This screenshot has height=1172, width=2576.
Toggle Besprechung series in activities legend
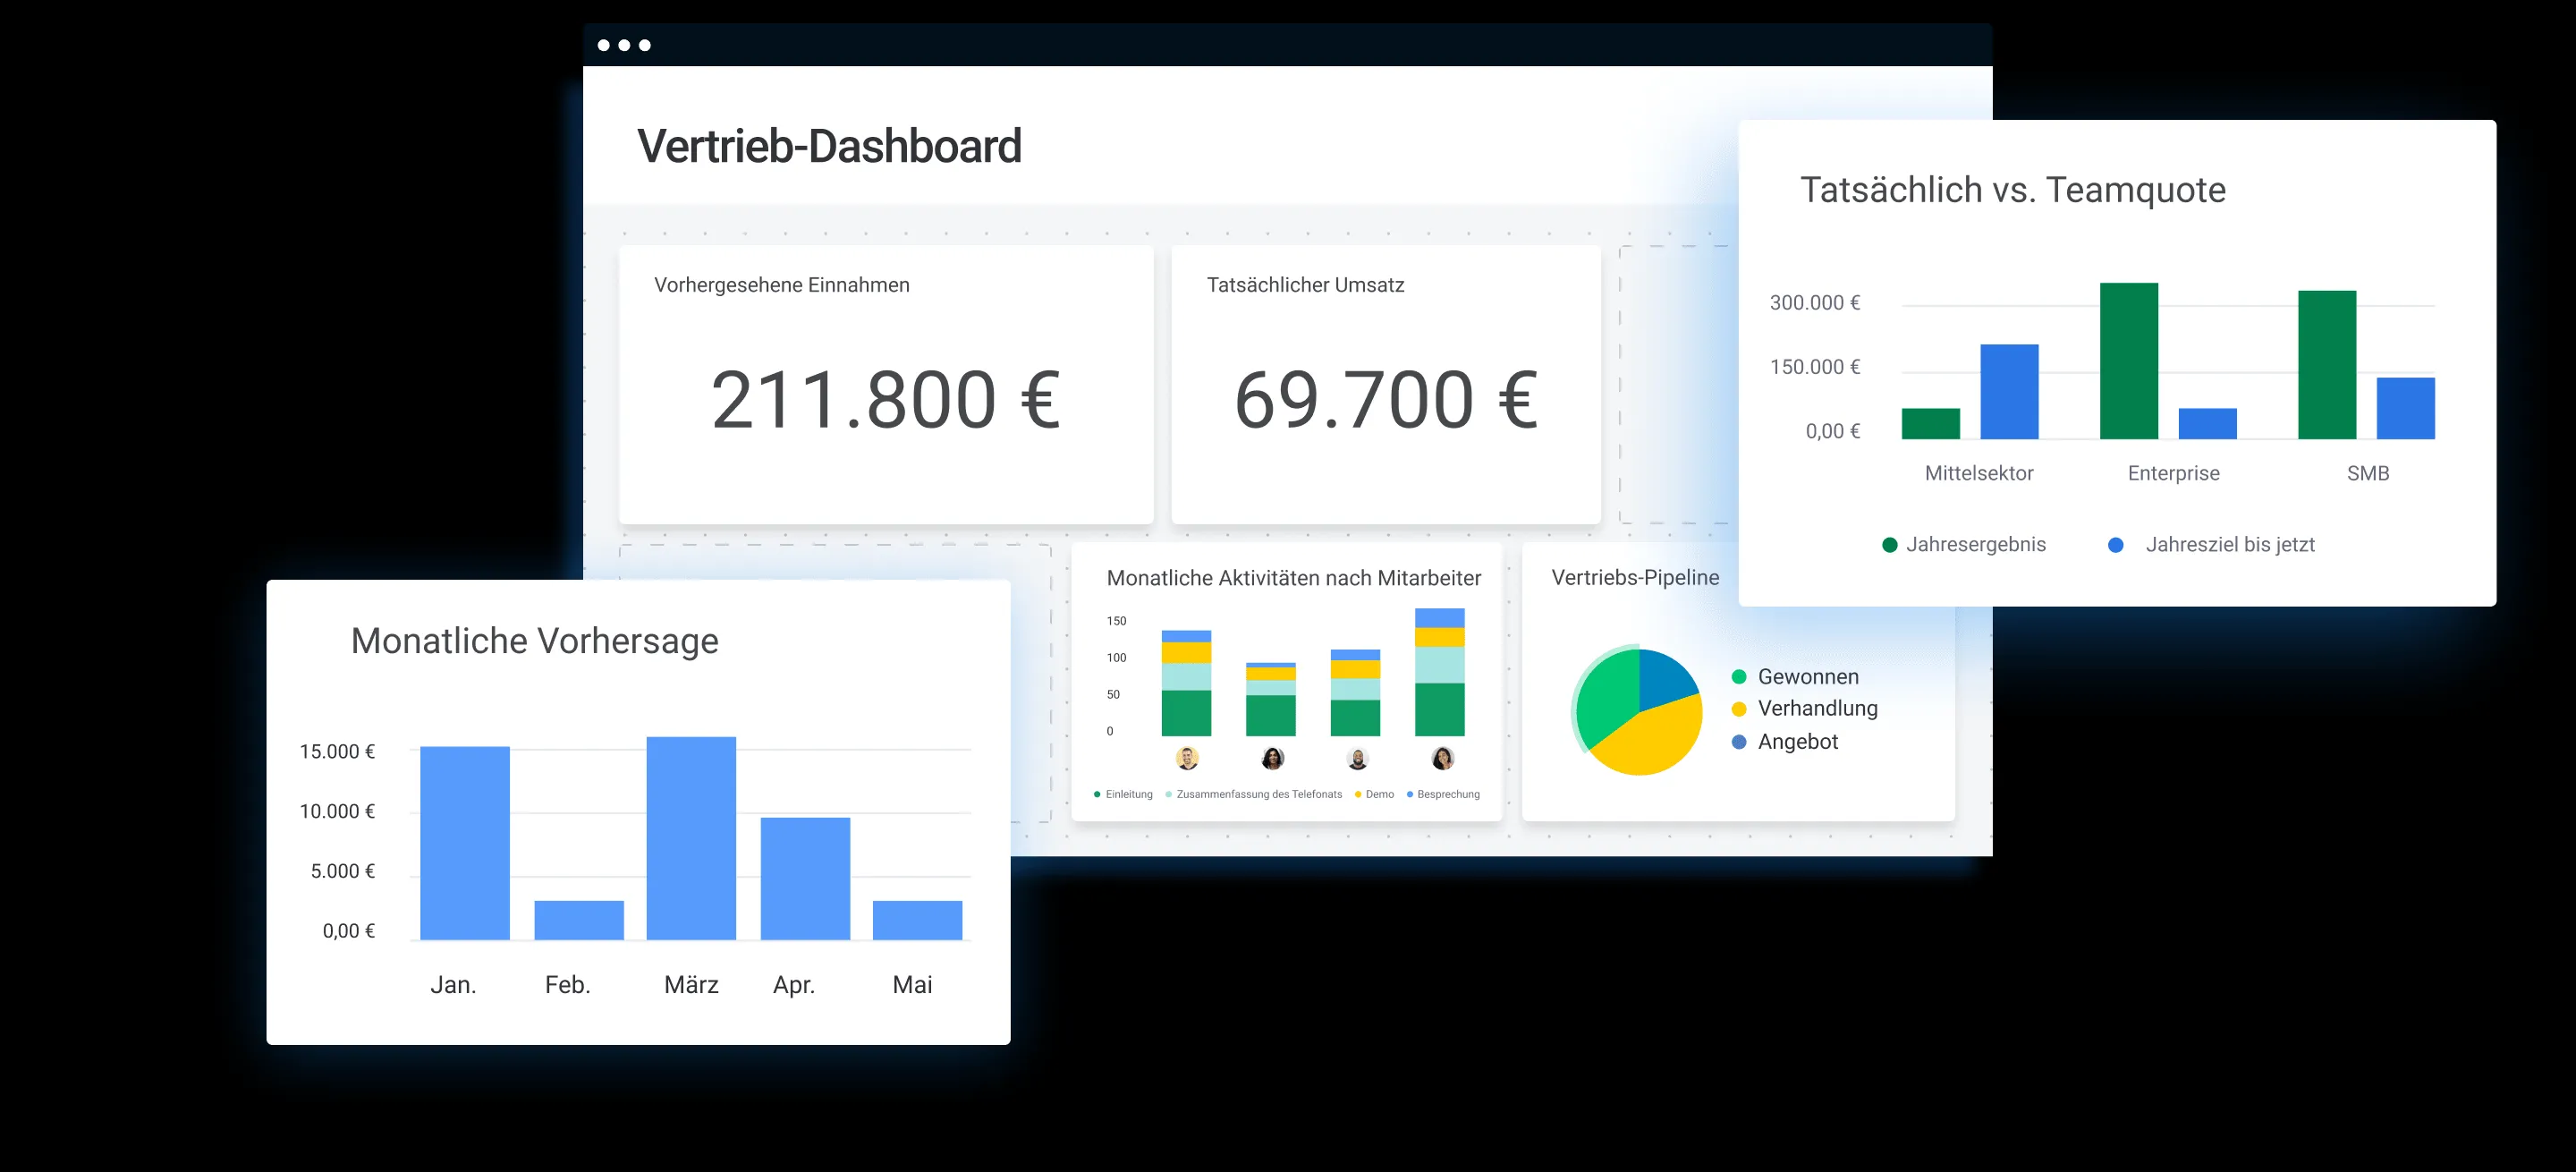point(1447,794)
